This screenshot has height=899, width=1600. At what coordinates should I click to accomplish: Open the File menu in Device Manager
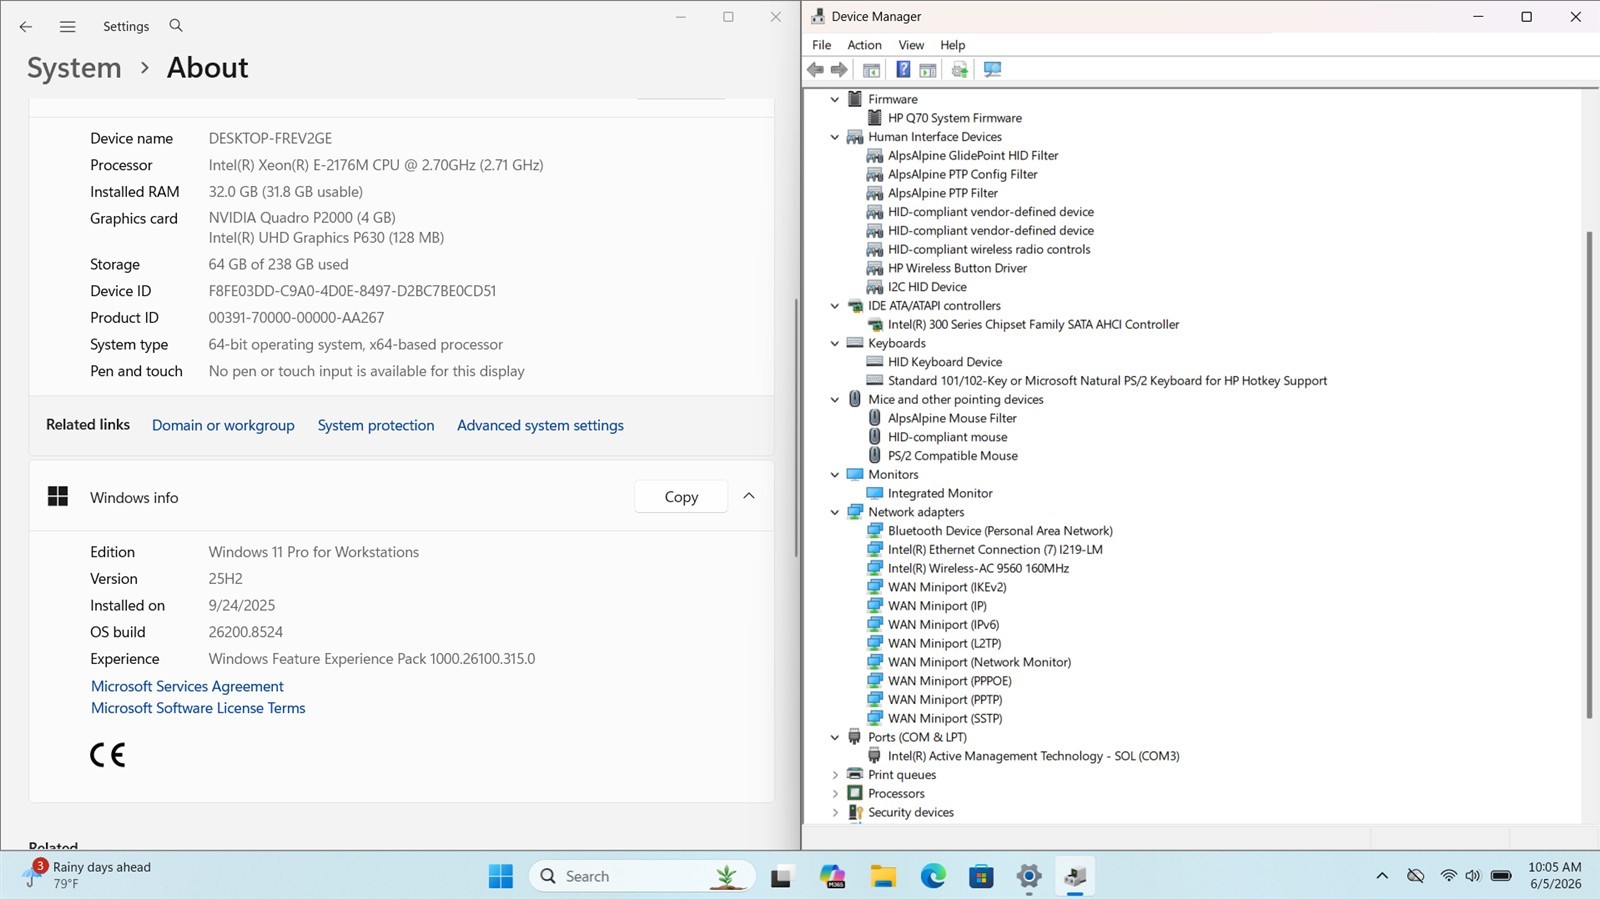pyautogui.click(x=821, y=45)
